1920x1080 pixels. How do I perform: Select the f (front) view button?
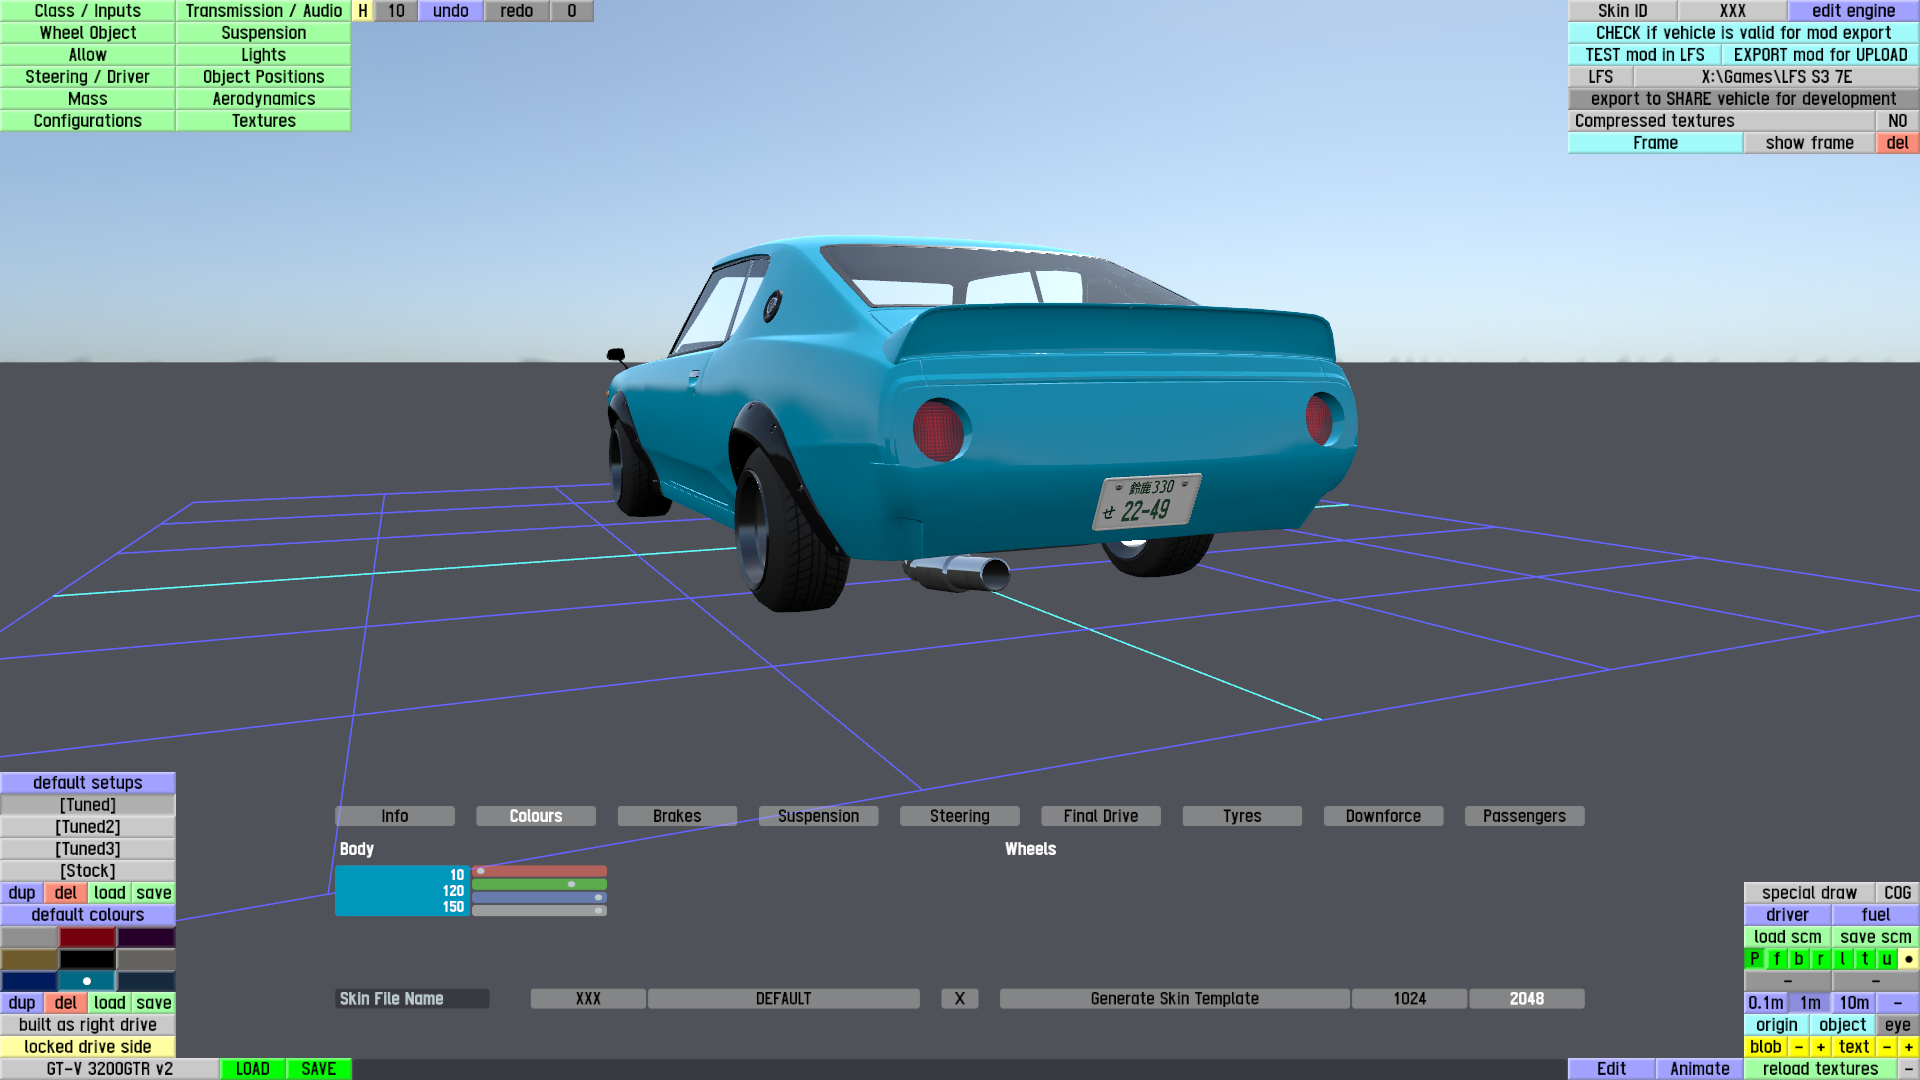pyautogui.click(x=1777, y=959)
